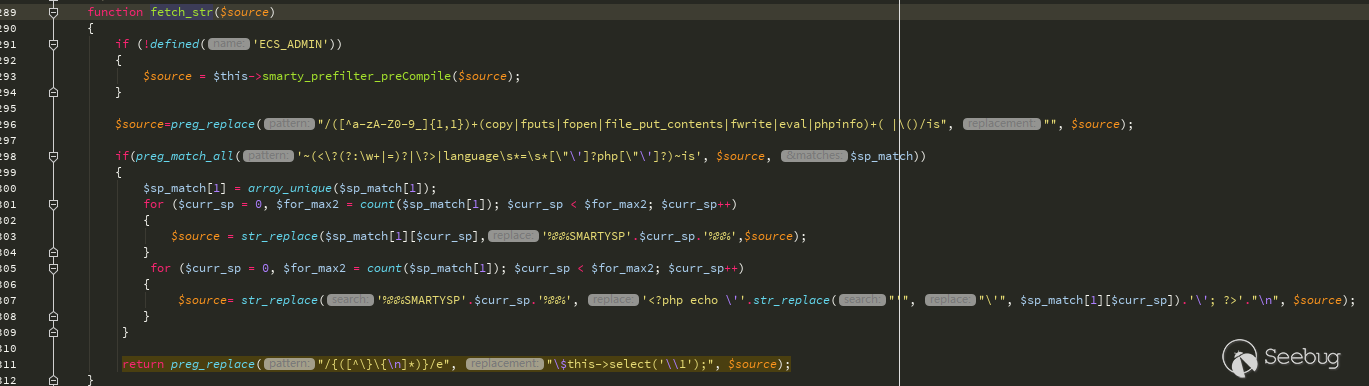Collapse the preg_match_all if block
Screen dimensions: 1369x386
coord(54,156)
